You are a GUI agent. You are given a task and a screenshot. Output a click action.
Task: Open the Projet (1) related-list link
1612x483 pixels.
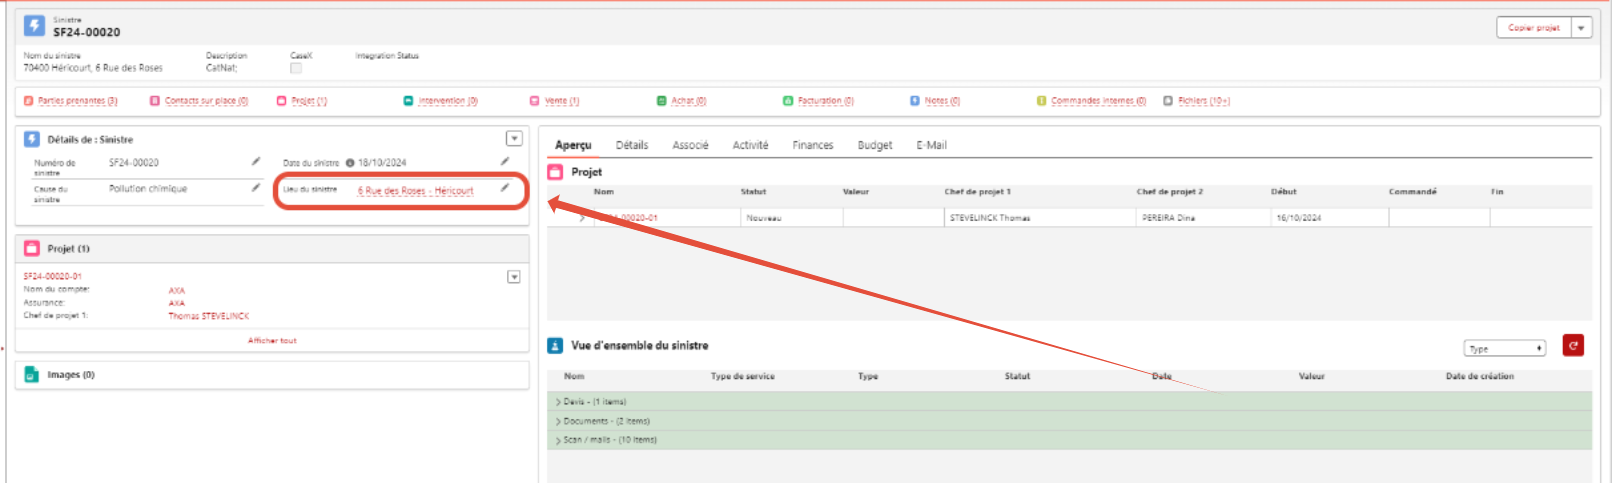click(x=309, y=101)
